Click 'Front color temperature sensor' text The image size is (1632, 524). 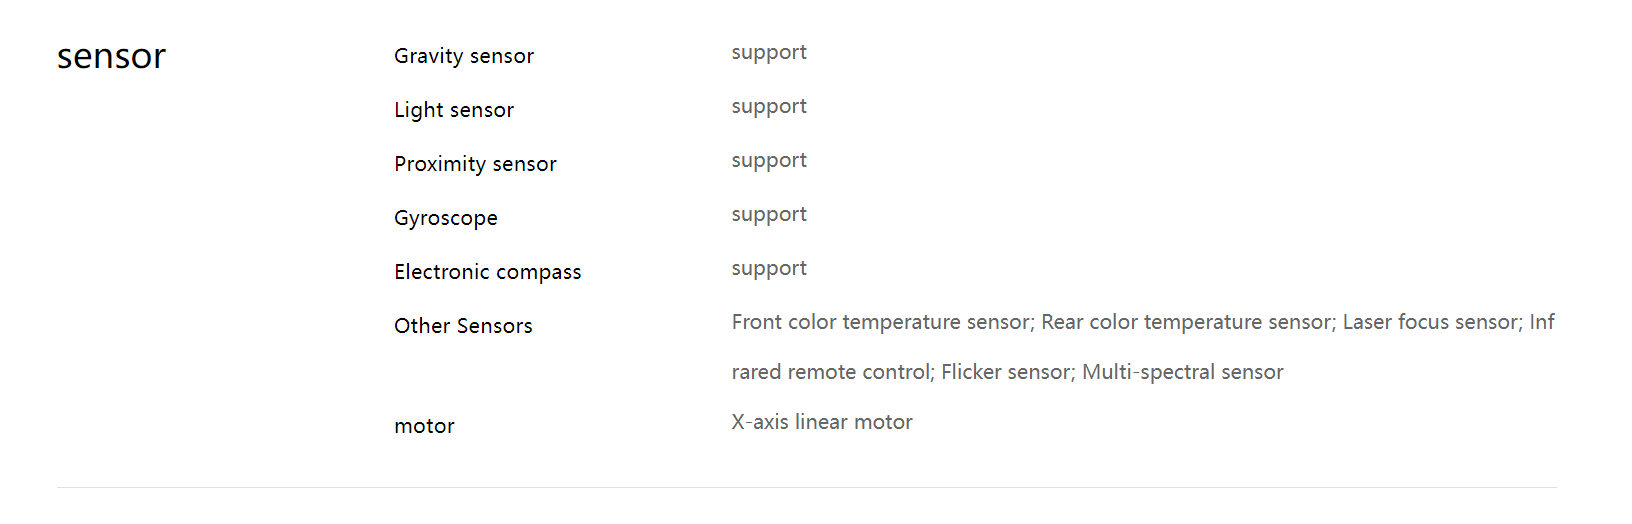coord(880,322)
